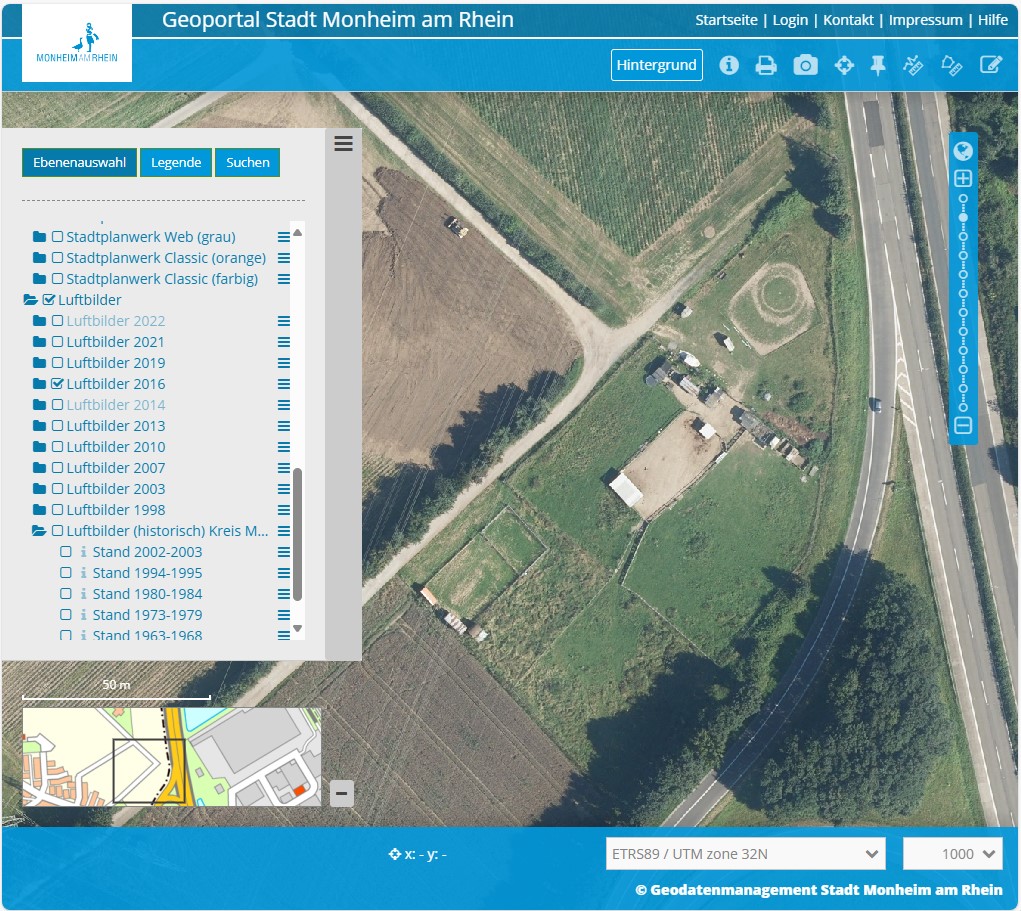The width and height of the screenshot is (1021, 911).
Task: Select the distance measuring ruler tool
Action: click(x=913, y=65)
